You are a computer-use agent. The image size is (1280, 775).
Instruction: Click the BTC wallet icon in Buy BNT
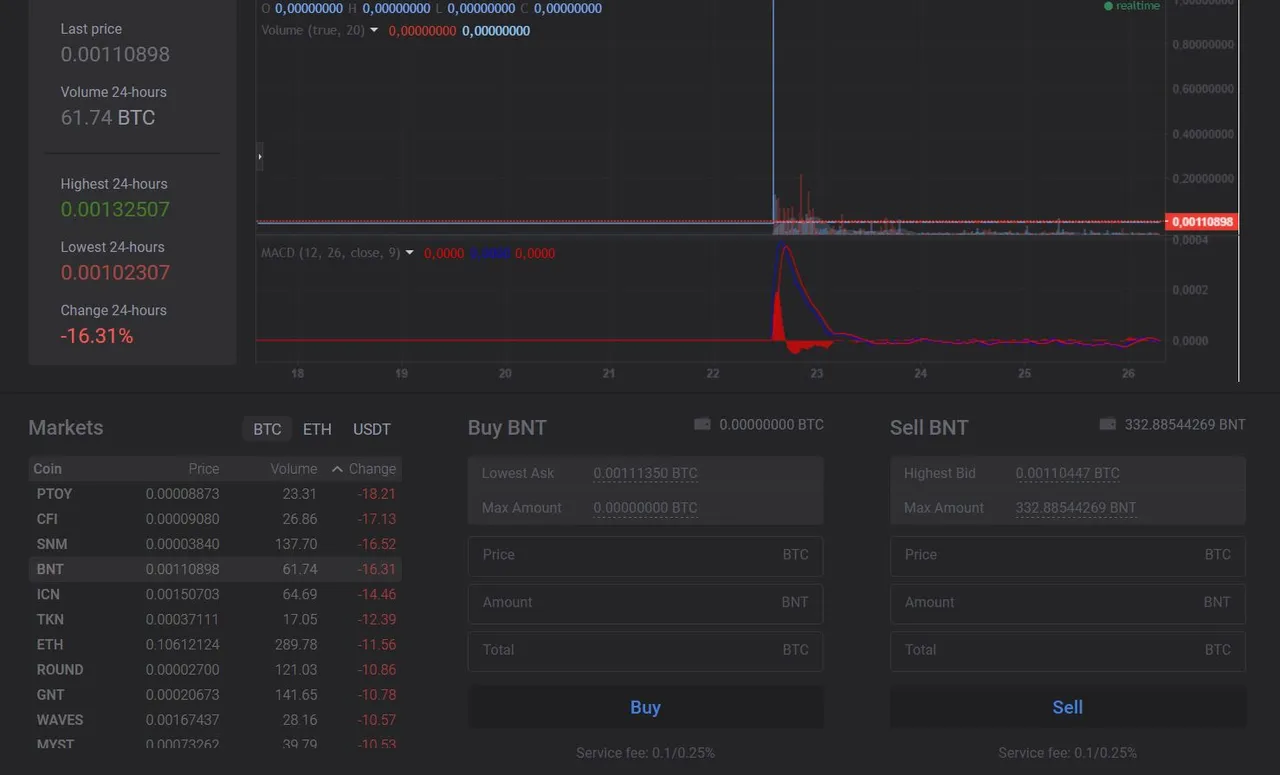(x=702, y=424)
